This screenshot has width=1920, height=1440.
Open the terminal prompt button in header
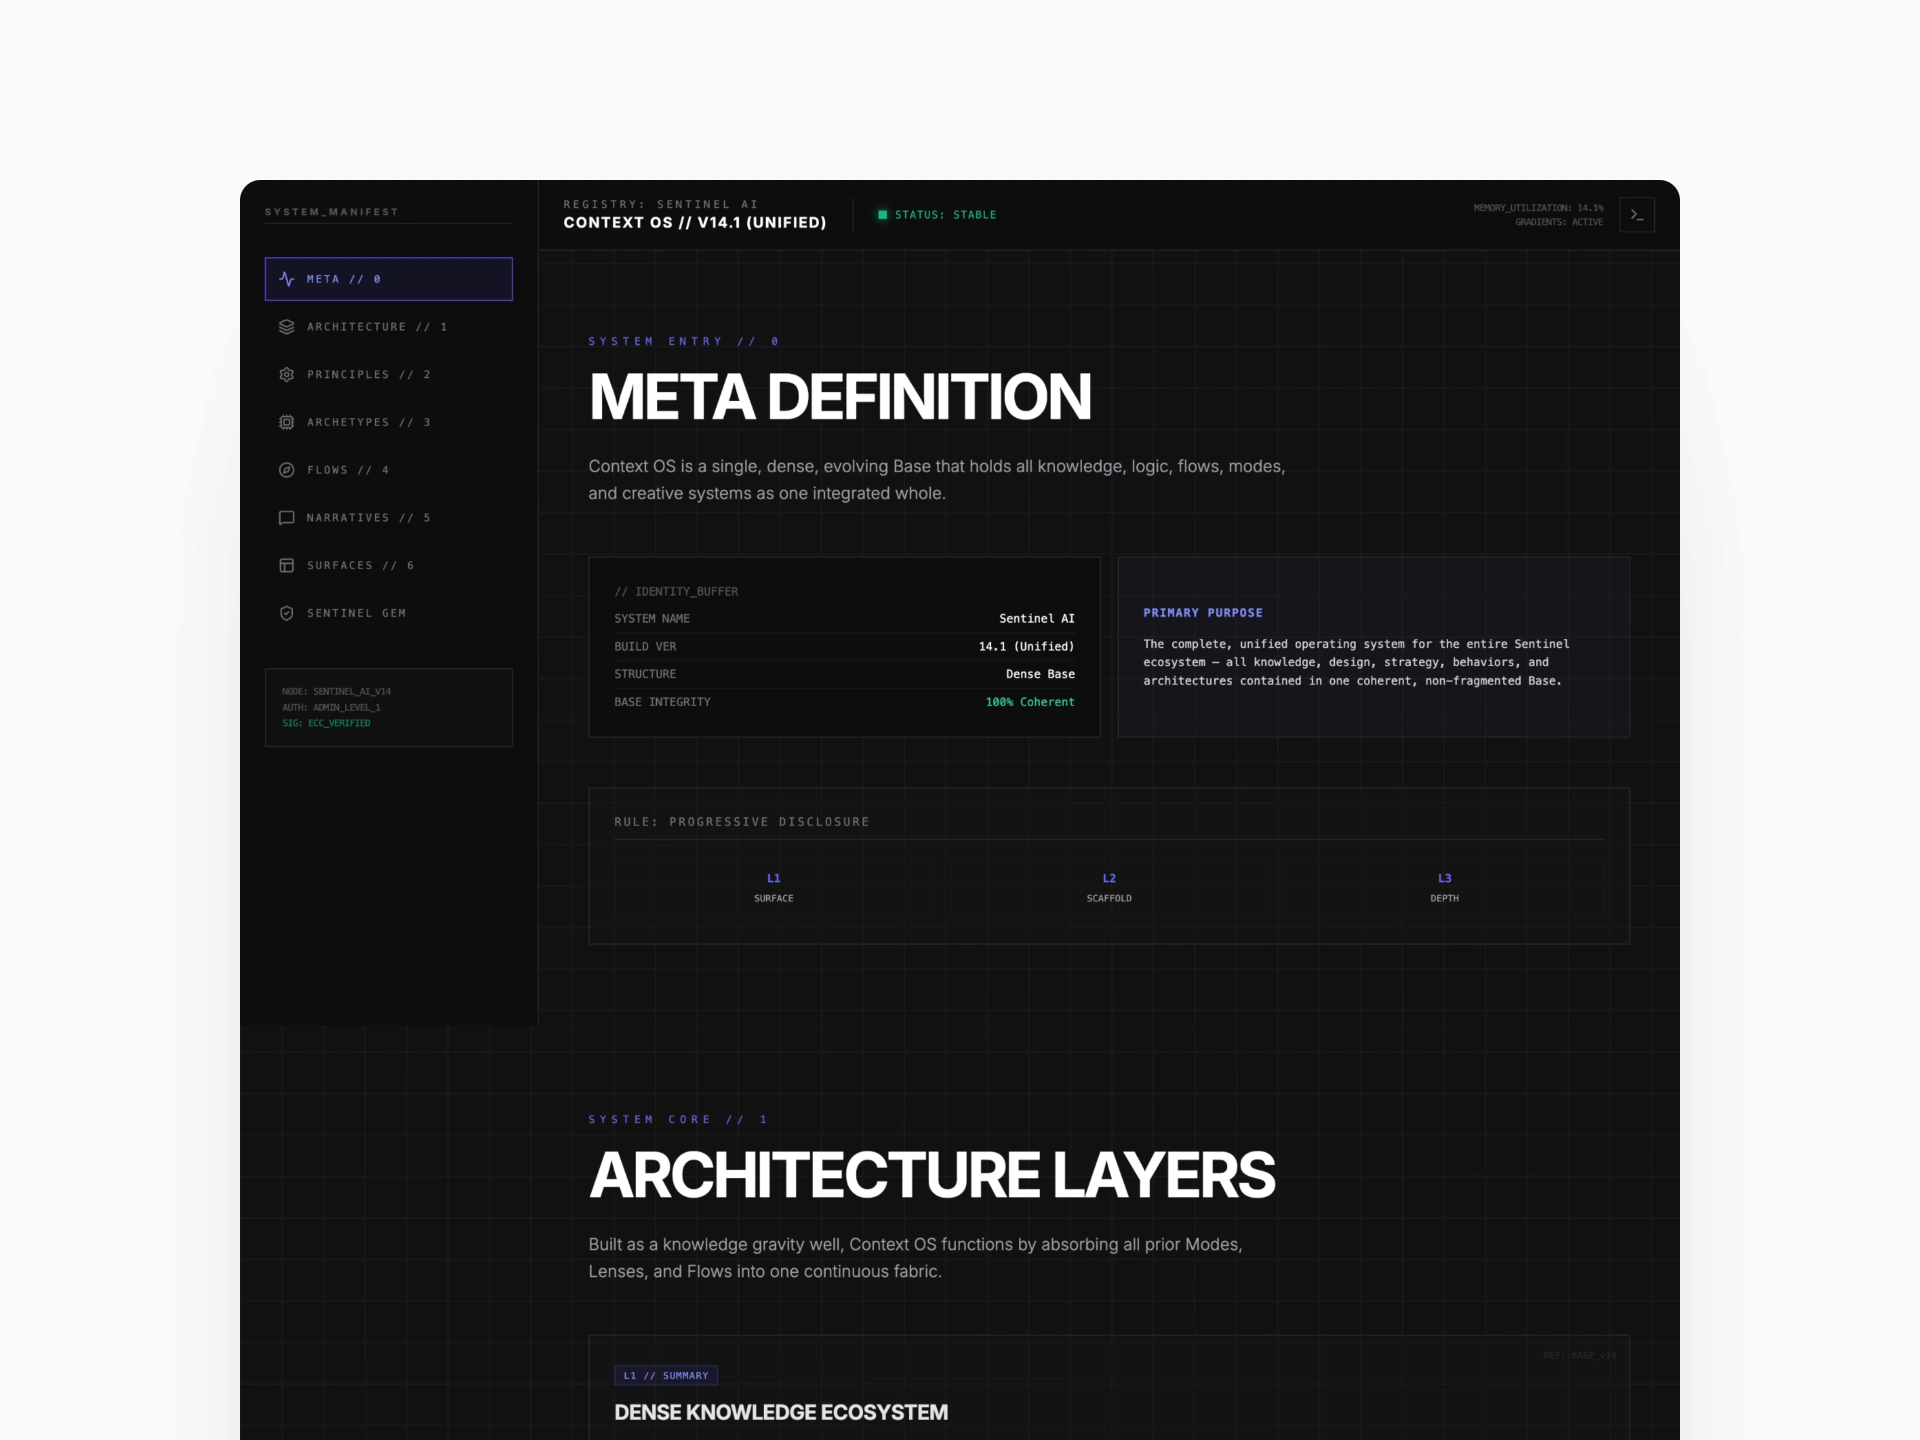pyautogui.click(x=1637, y=215)
